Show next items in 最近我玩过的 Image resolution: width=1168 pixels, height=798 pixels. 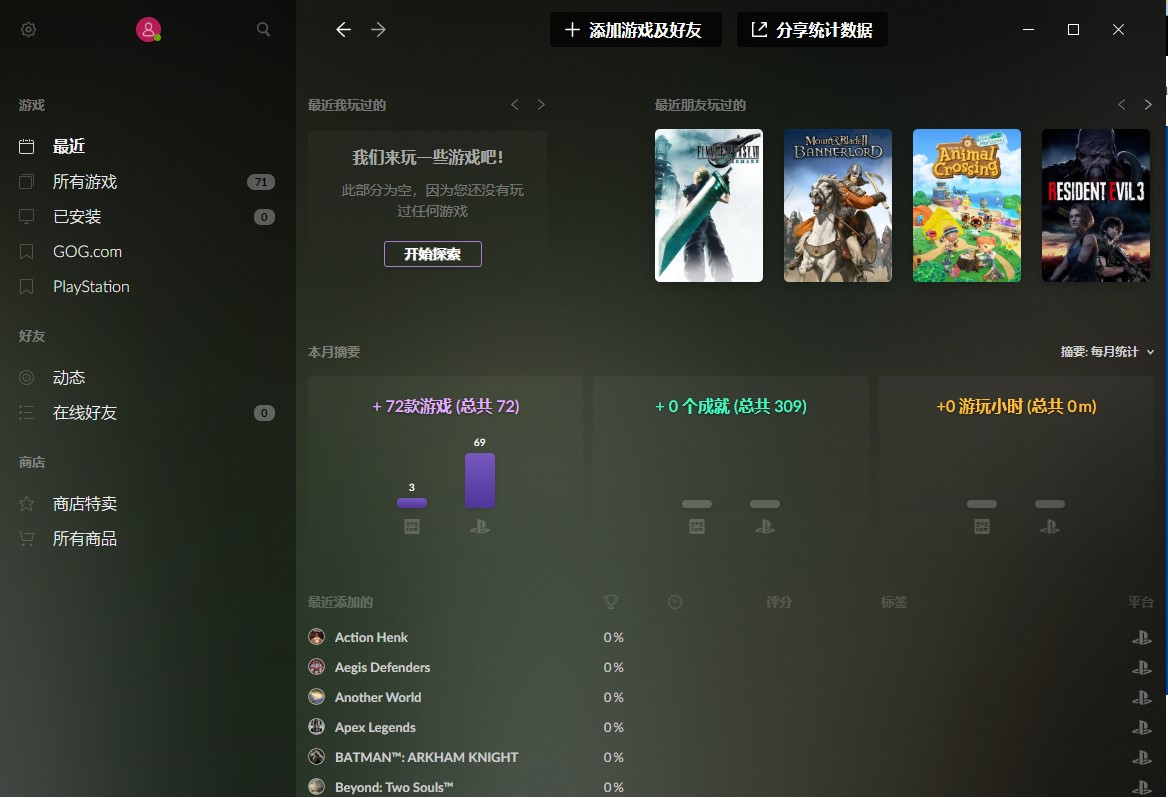tap(541, 105)
